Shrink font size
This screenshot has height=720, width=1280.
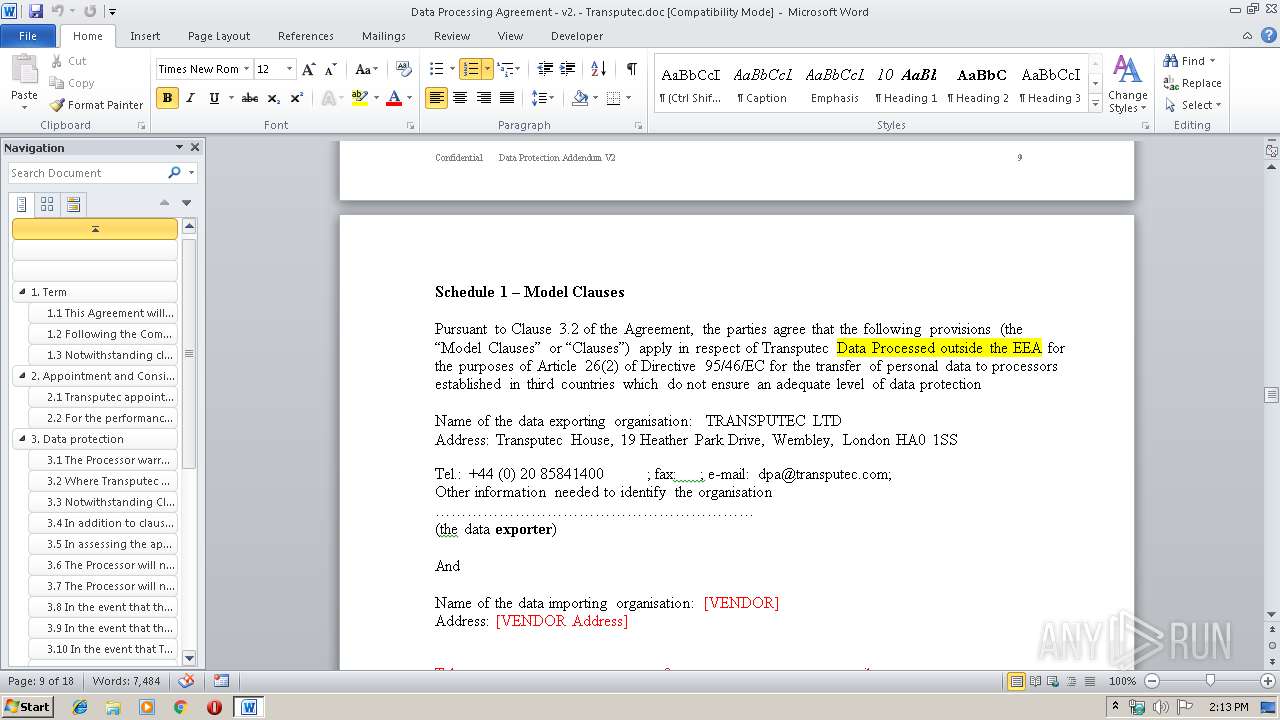click(x=331, y=69)
